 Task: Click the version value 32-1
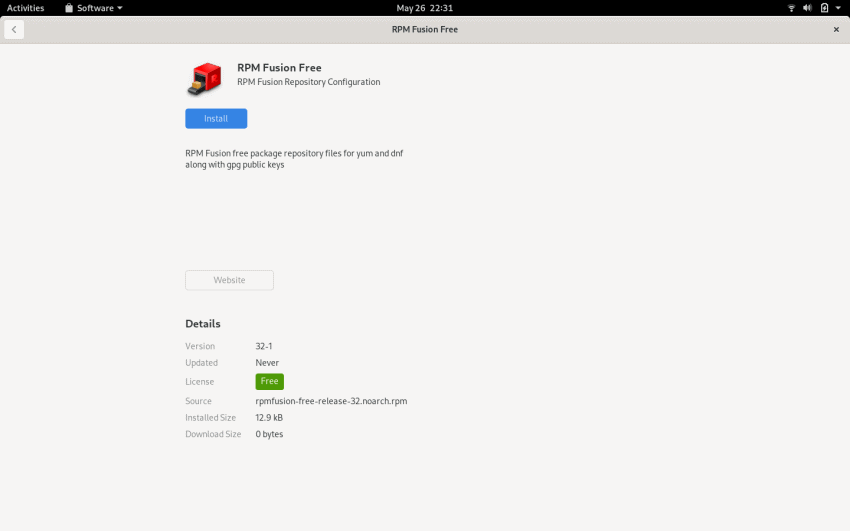(264, 346)
